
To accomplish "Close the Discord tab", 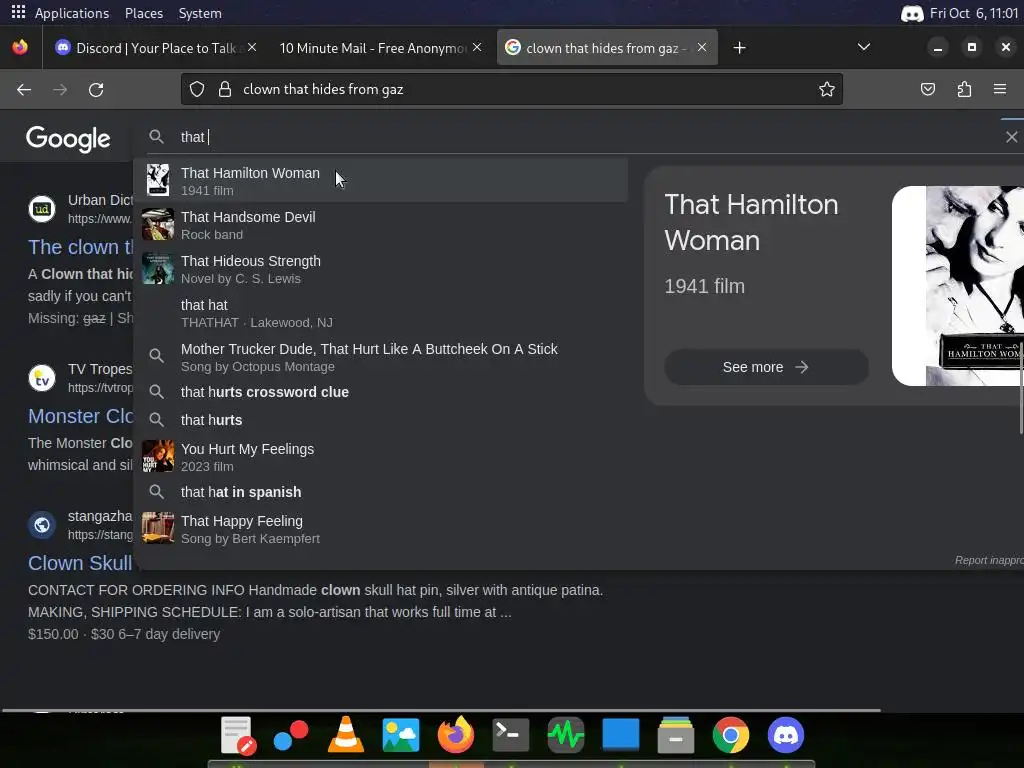I will click(x=252, y=48).
